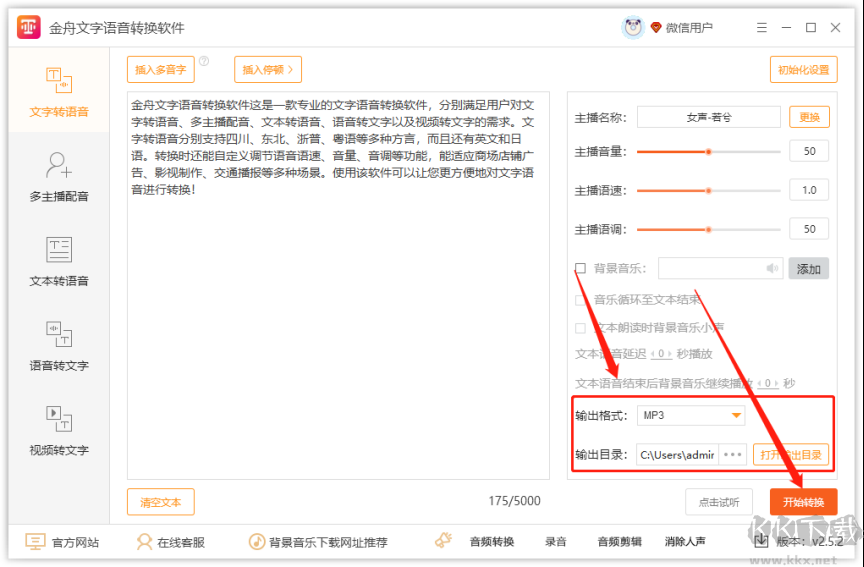This screenshot has height=567, width=864.
Task: Click the 文本语音延迟 seconds stepper
Action: point(661,354)
